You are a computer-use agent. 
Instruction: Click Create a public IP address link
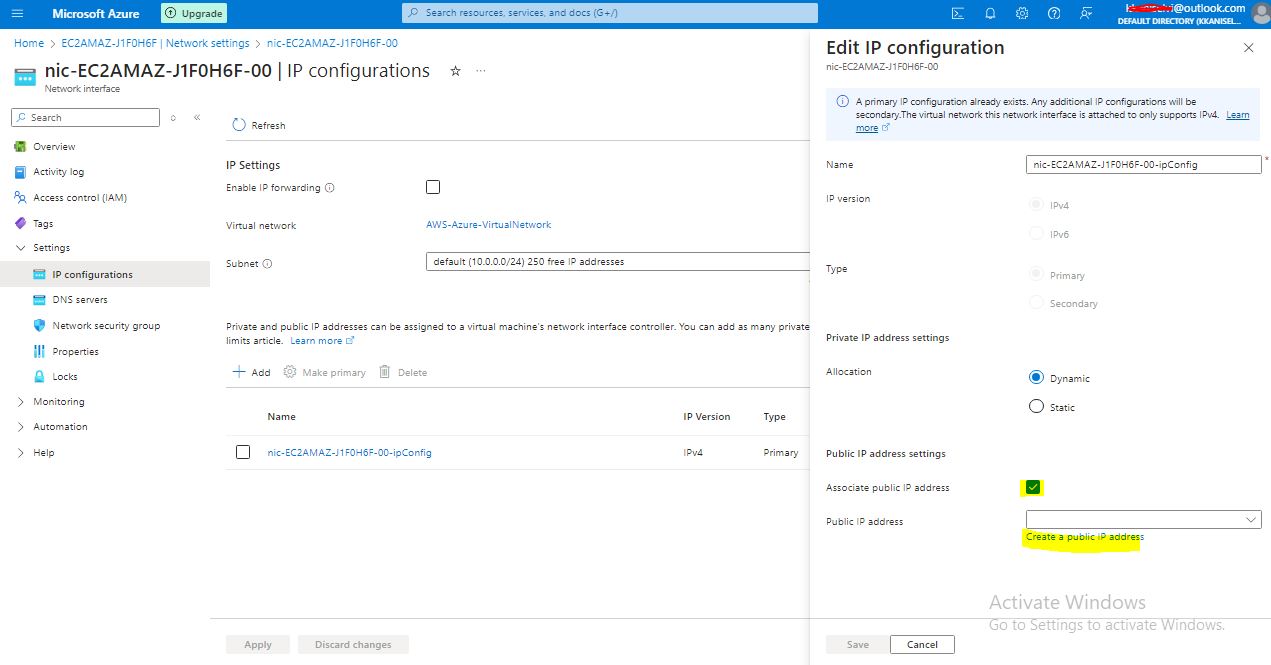(1085, 537)
